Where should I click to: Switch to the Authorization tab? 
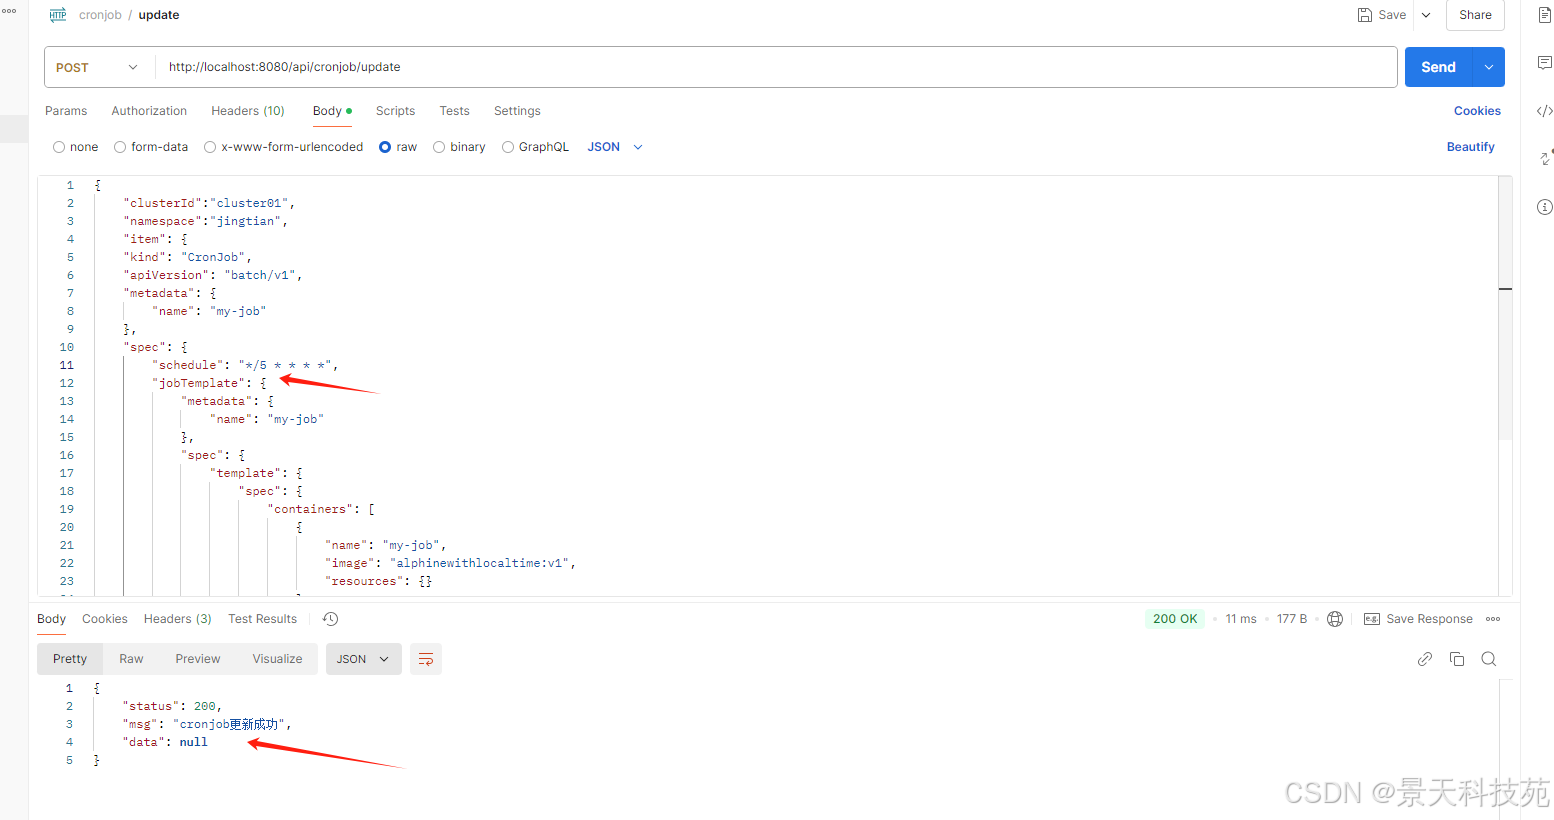point(149,111)
